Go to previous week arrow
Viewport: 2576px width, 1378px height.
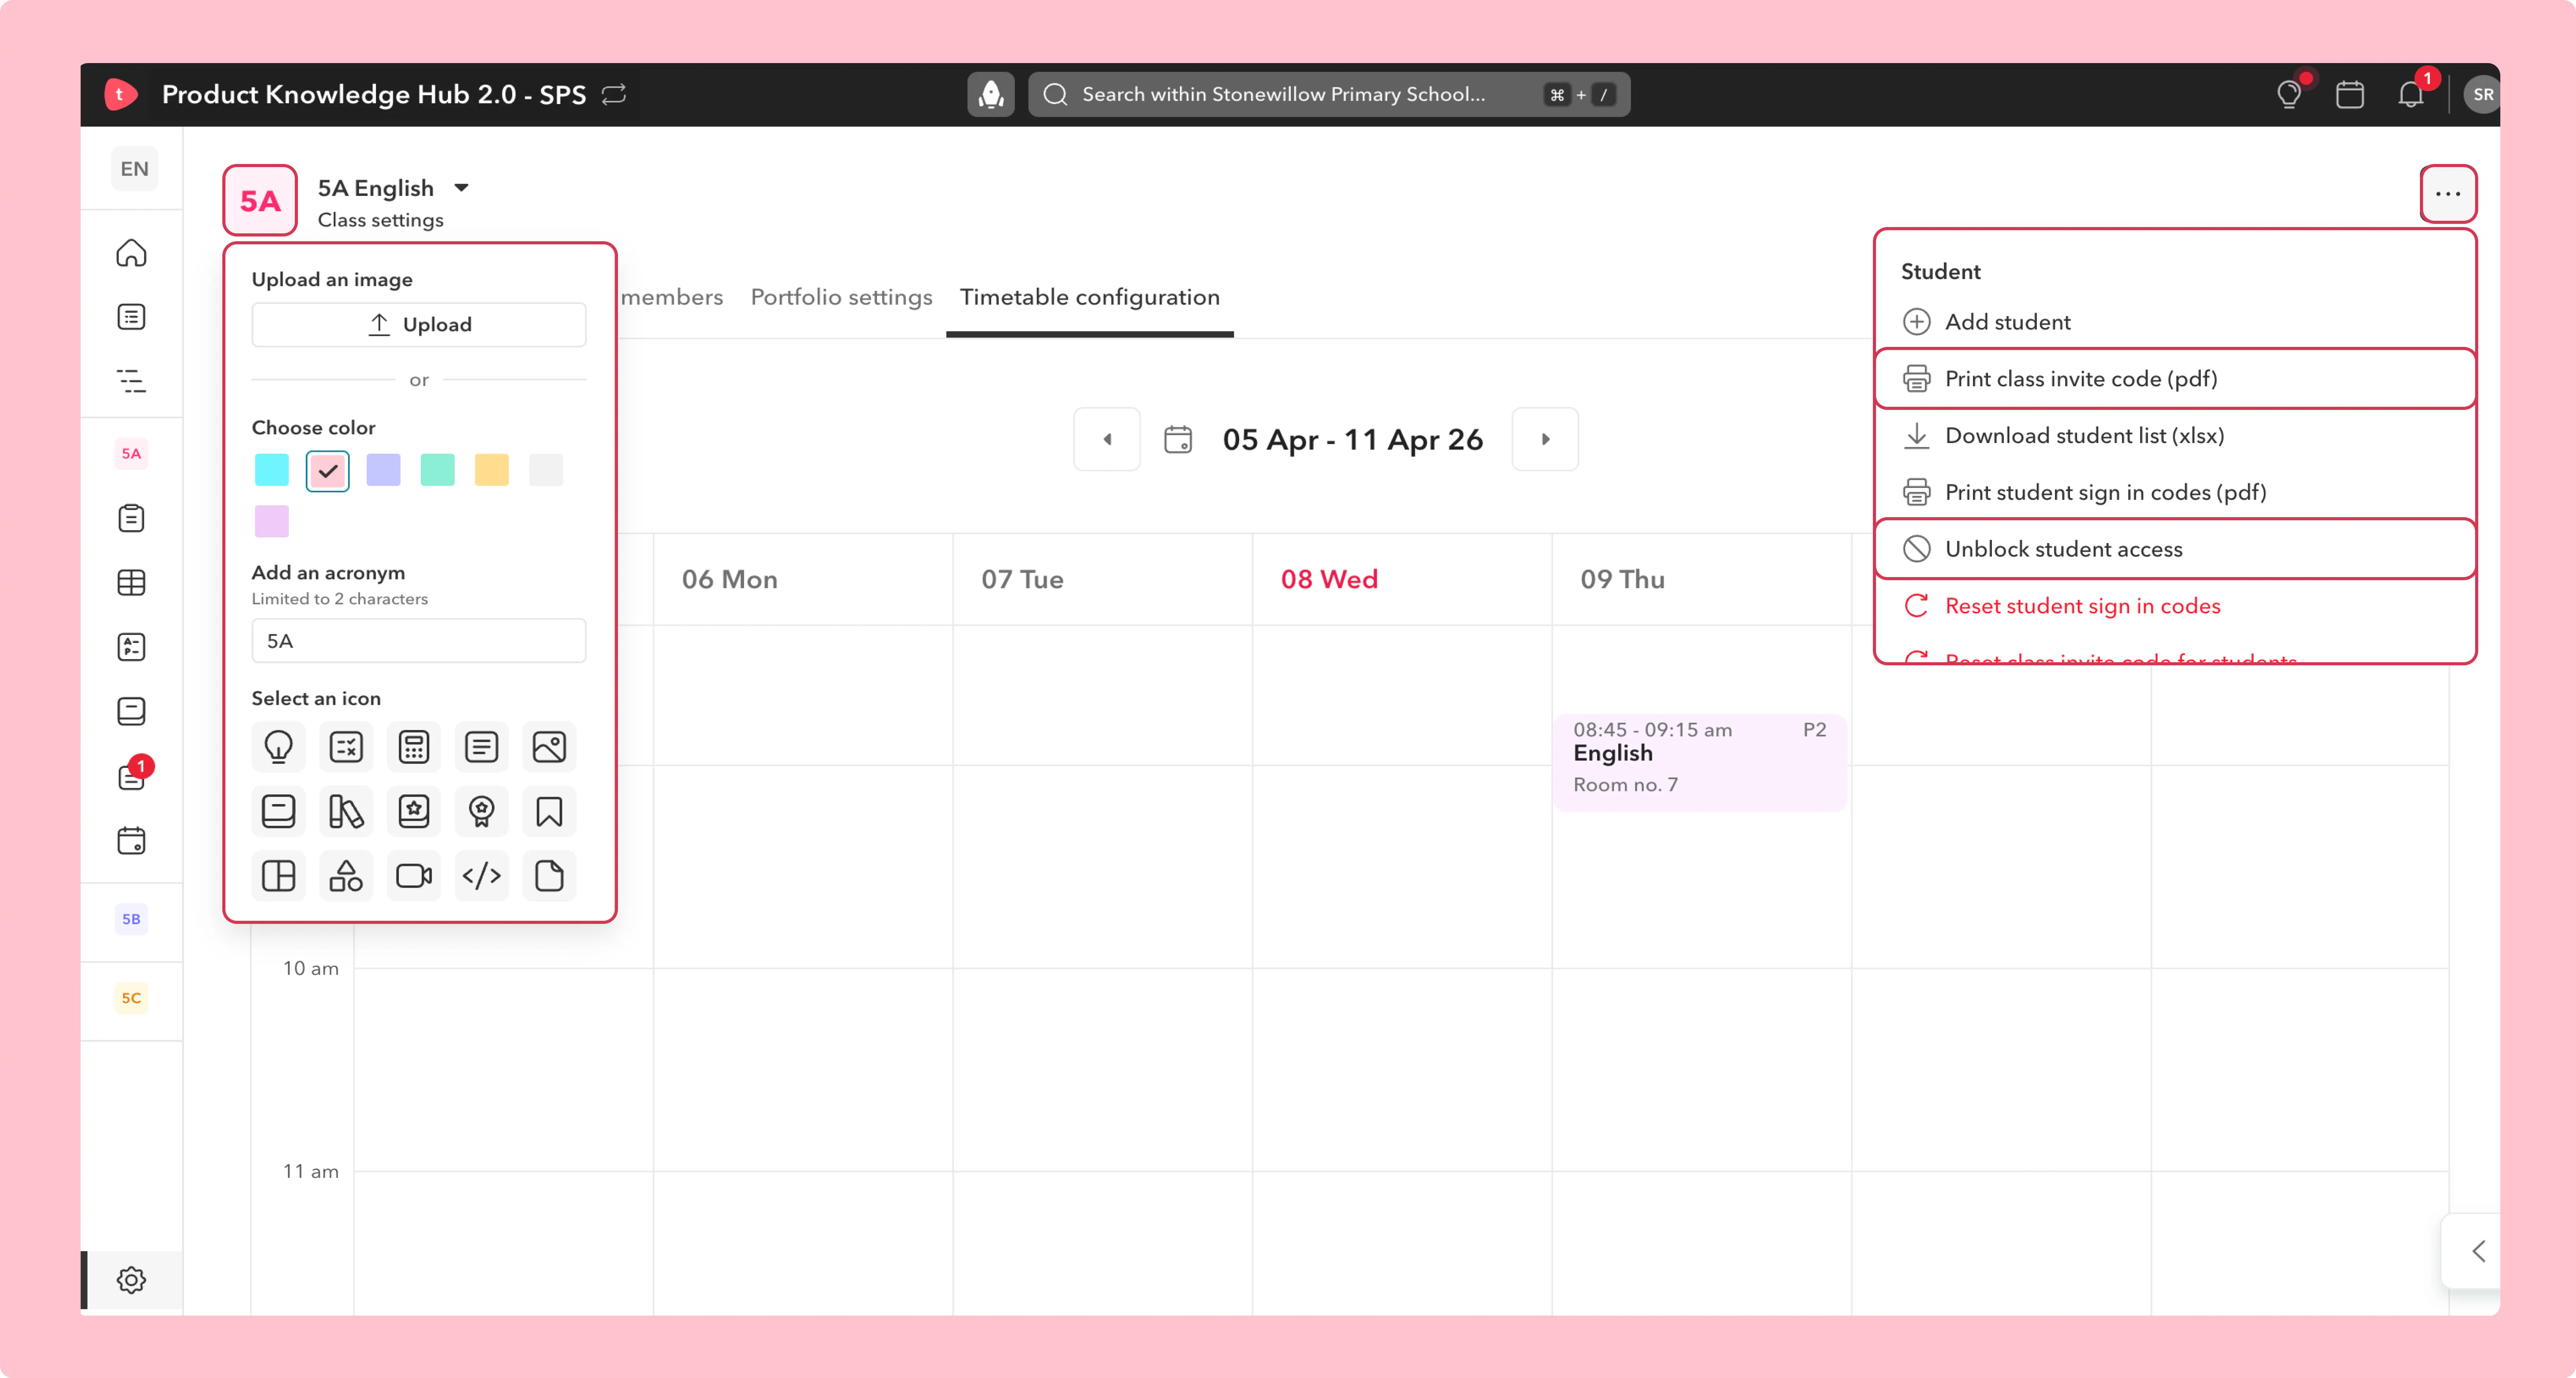(x=1107, y=439)
